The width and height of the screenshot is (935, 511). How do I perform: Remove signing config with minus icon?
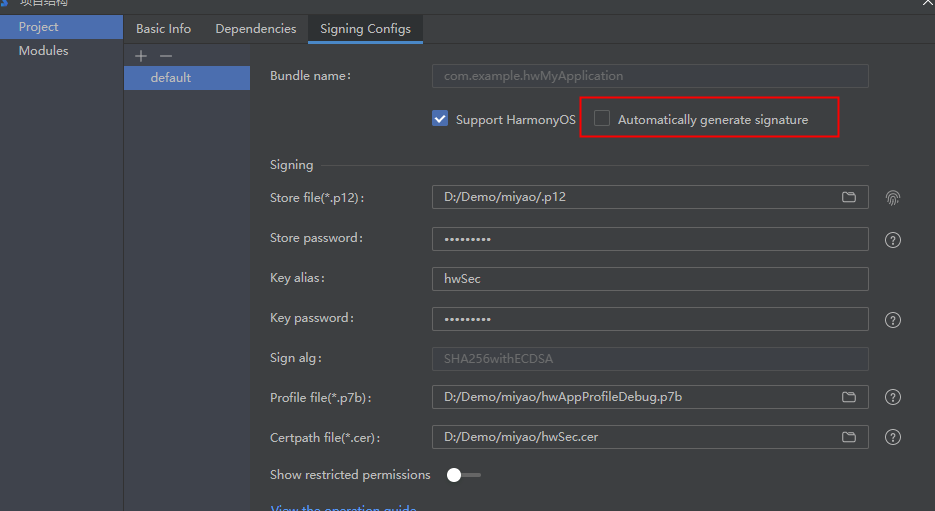pyautogui.click(x=166, y=56)
